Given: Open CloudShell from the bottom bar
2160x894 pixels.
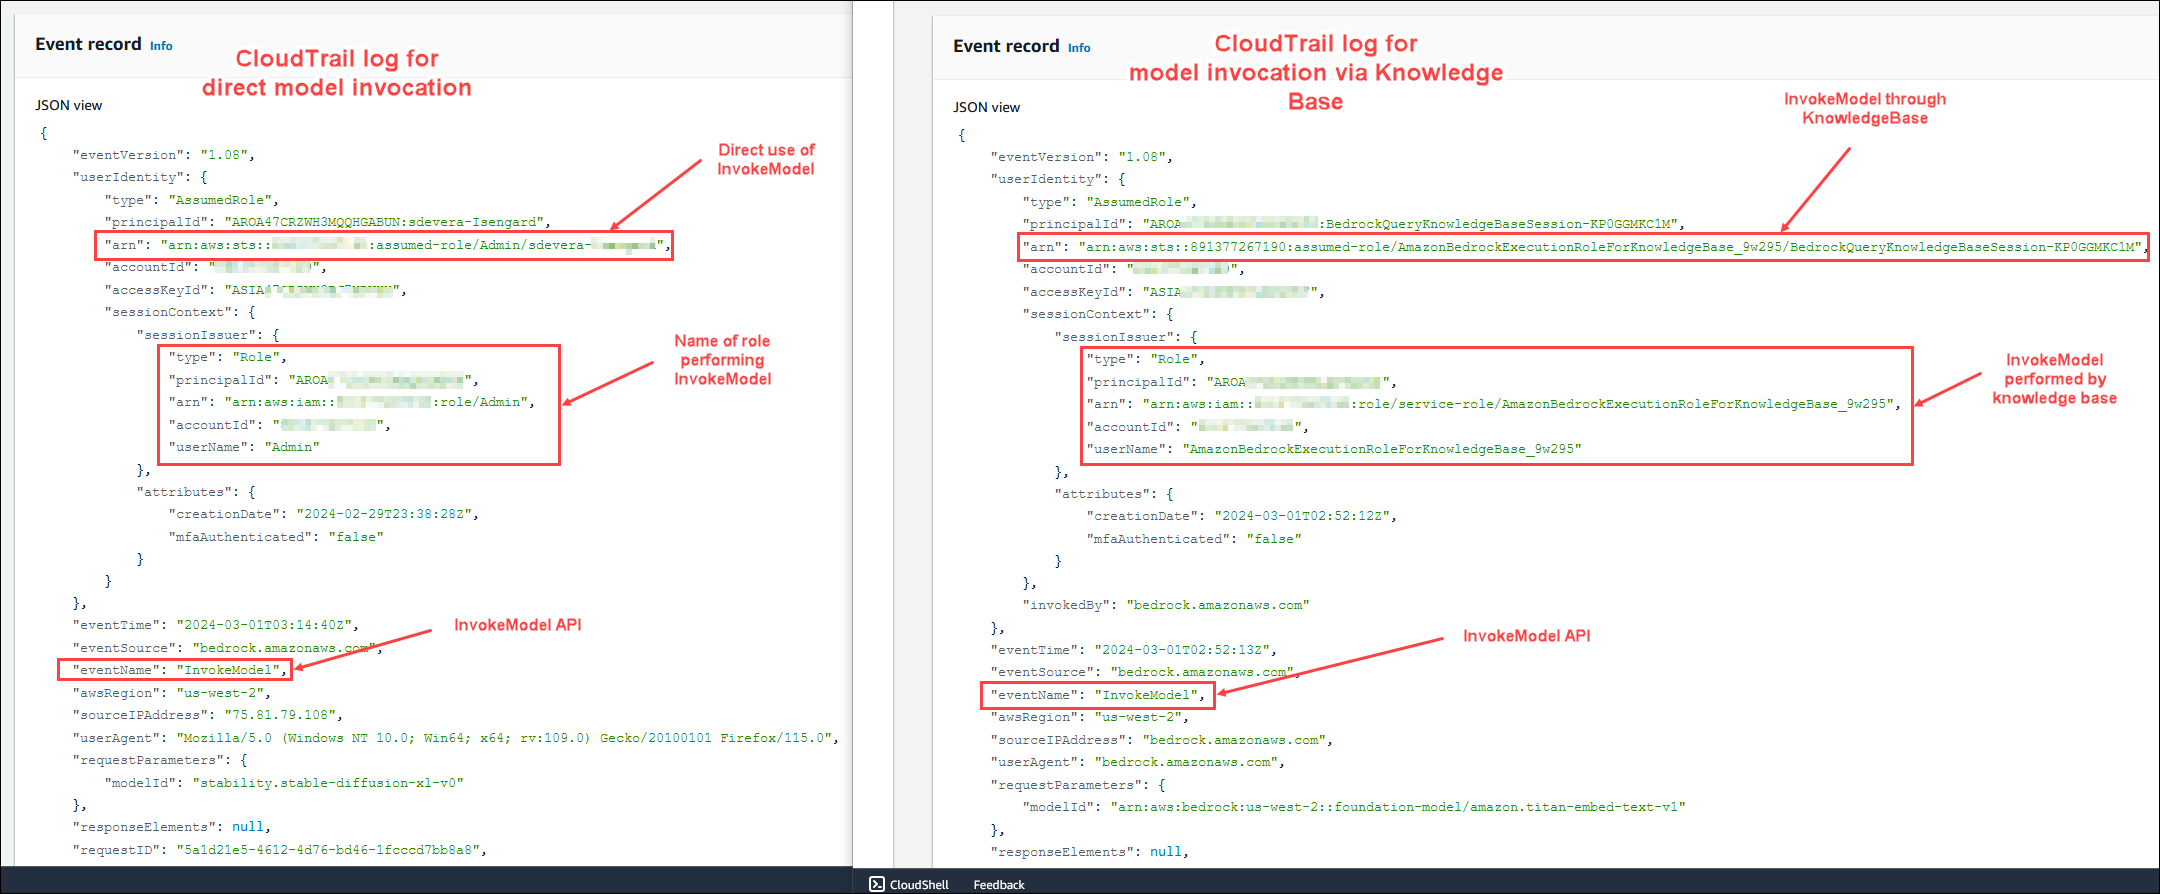Looking at the screenshot, I should point(877,884).
